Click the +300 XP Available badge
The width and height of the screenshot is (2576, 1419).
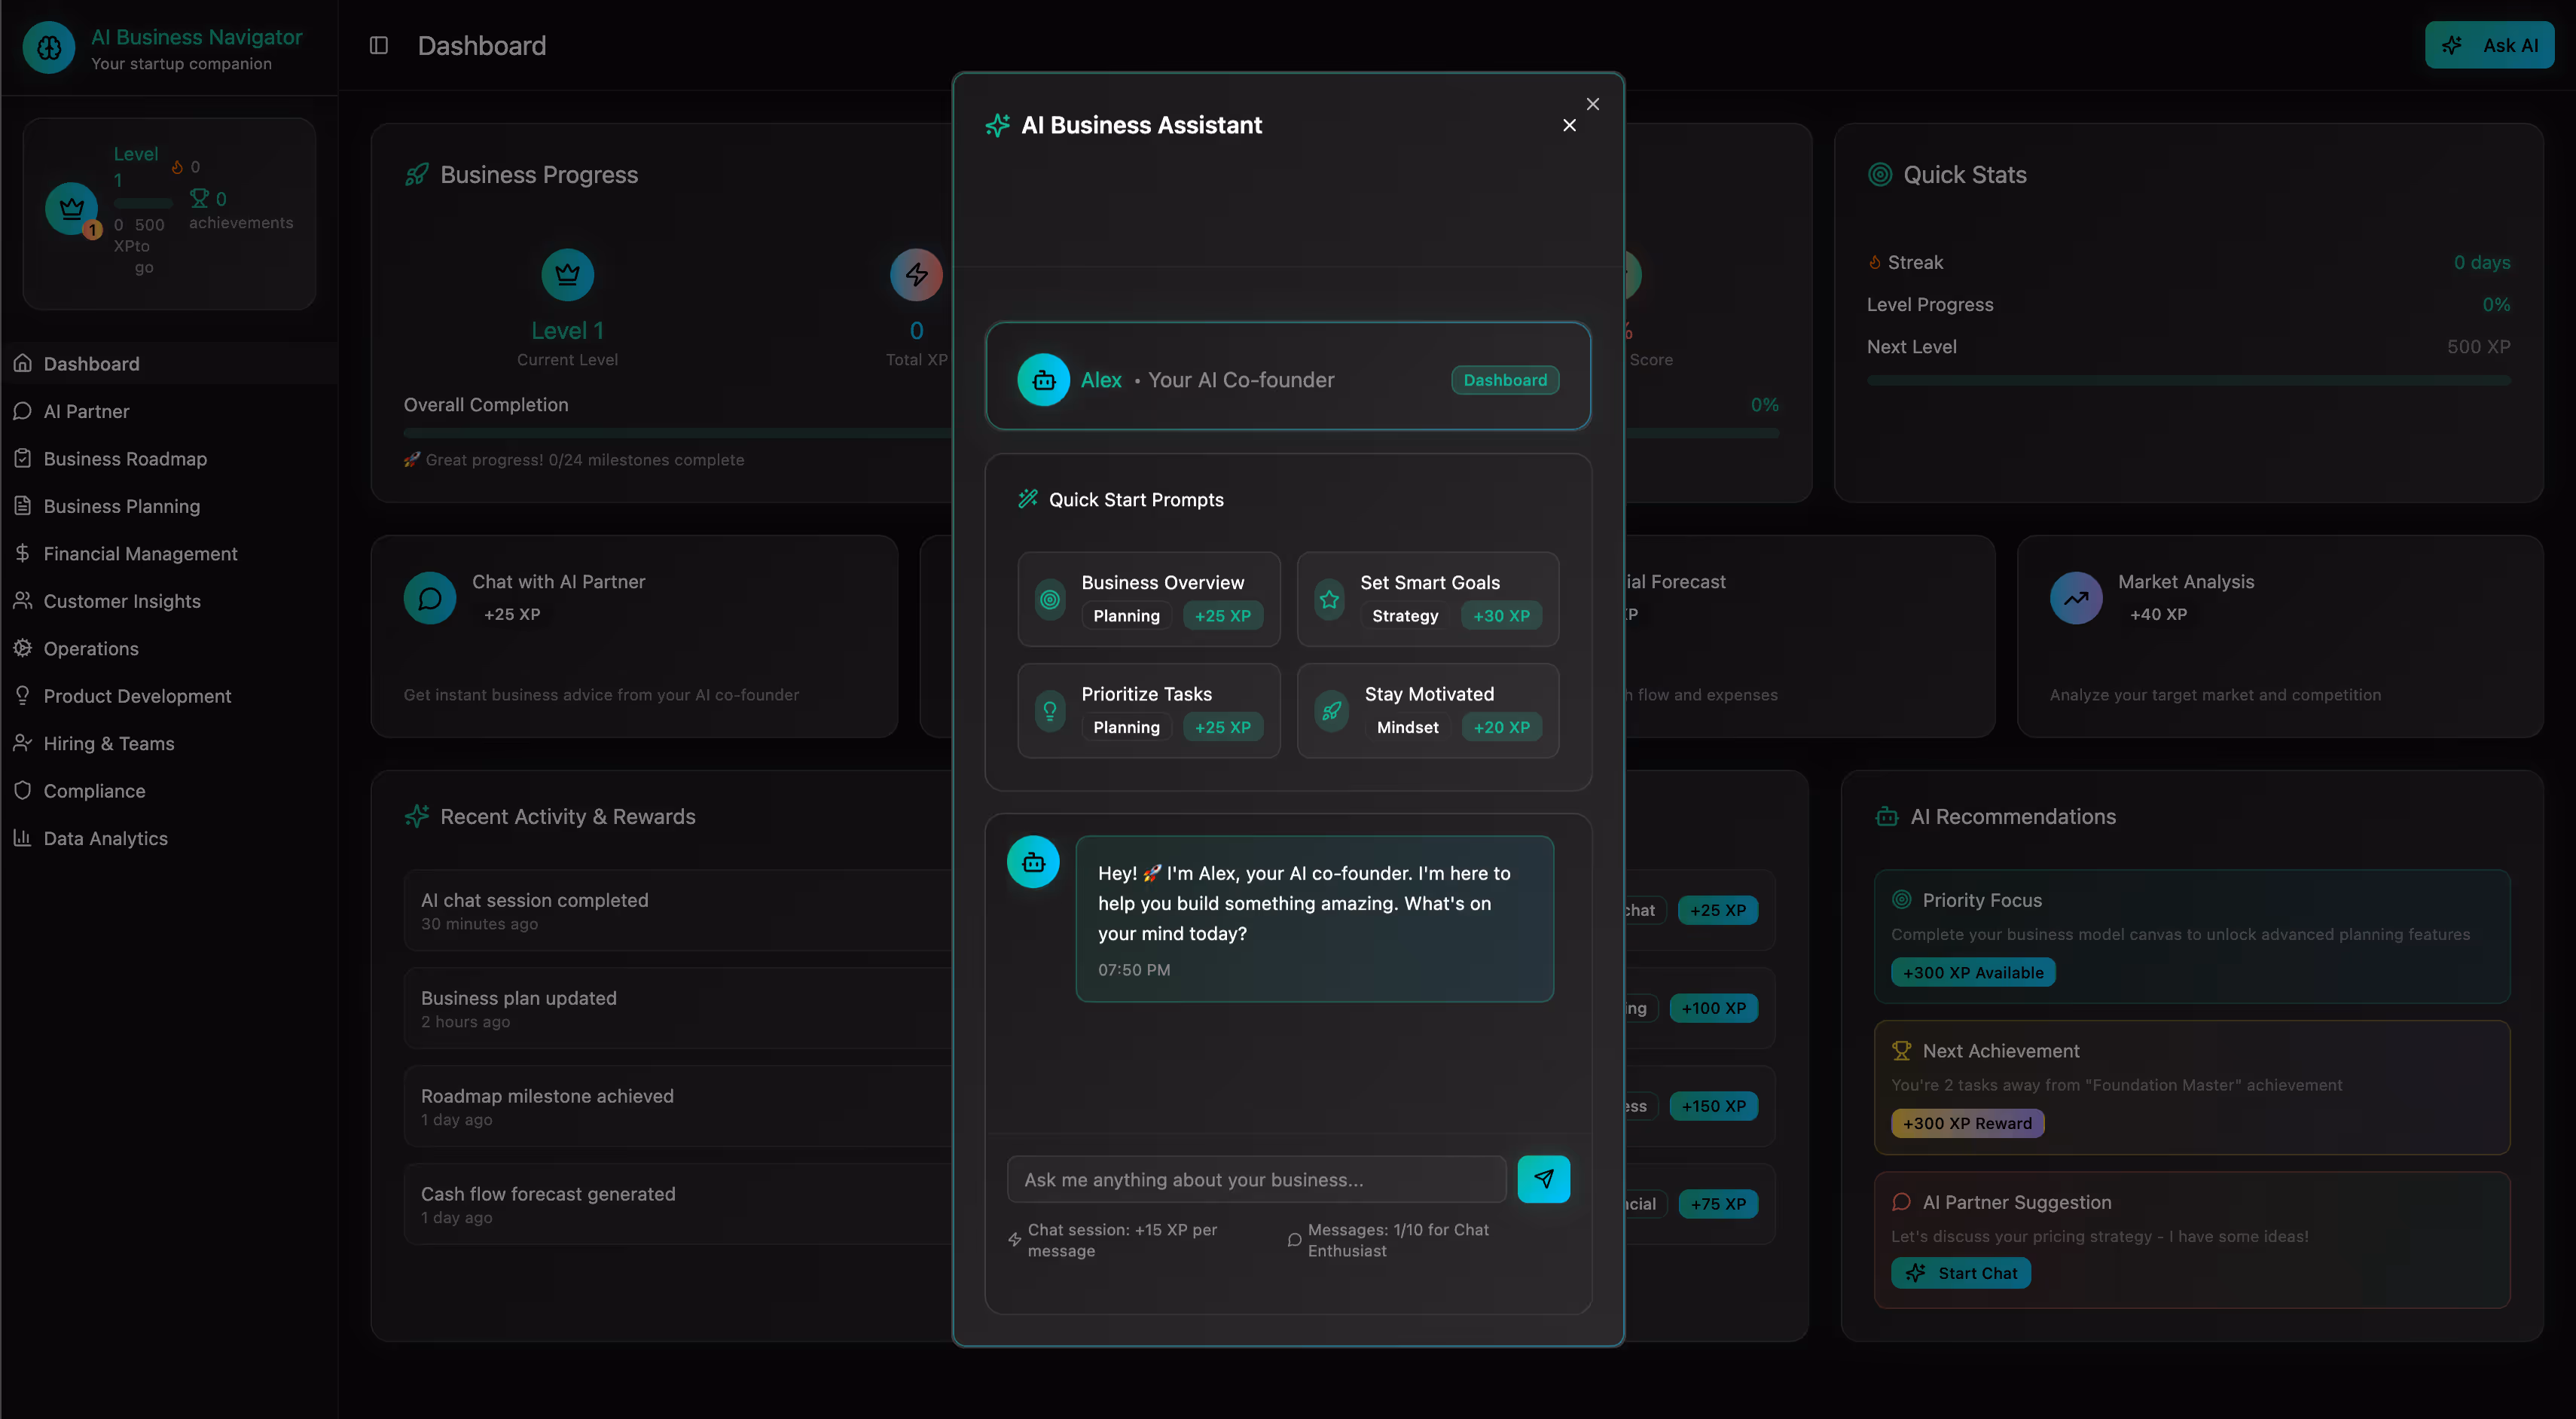(1972, 972)
